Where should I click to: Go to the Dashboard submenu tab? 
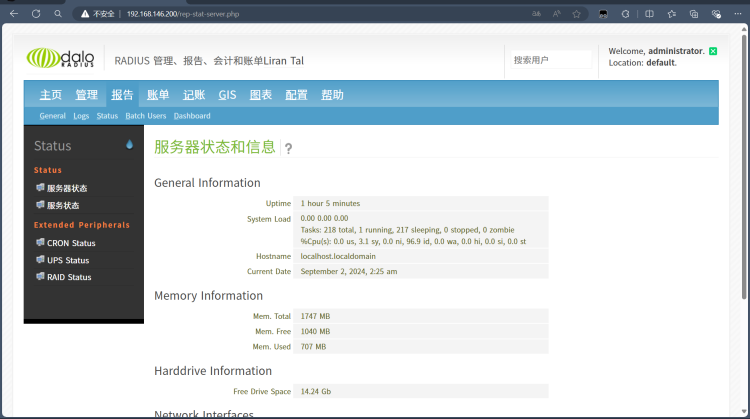[192, 116]
